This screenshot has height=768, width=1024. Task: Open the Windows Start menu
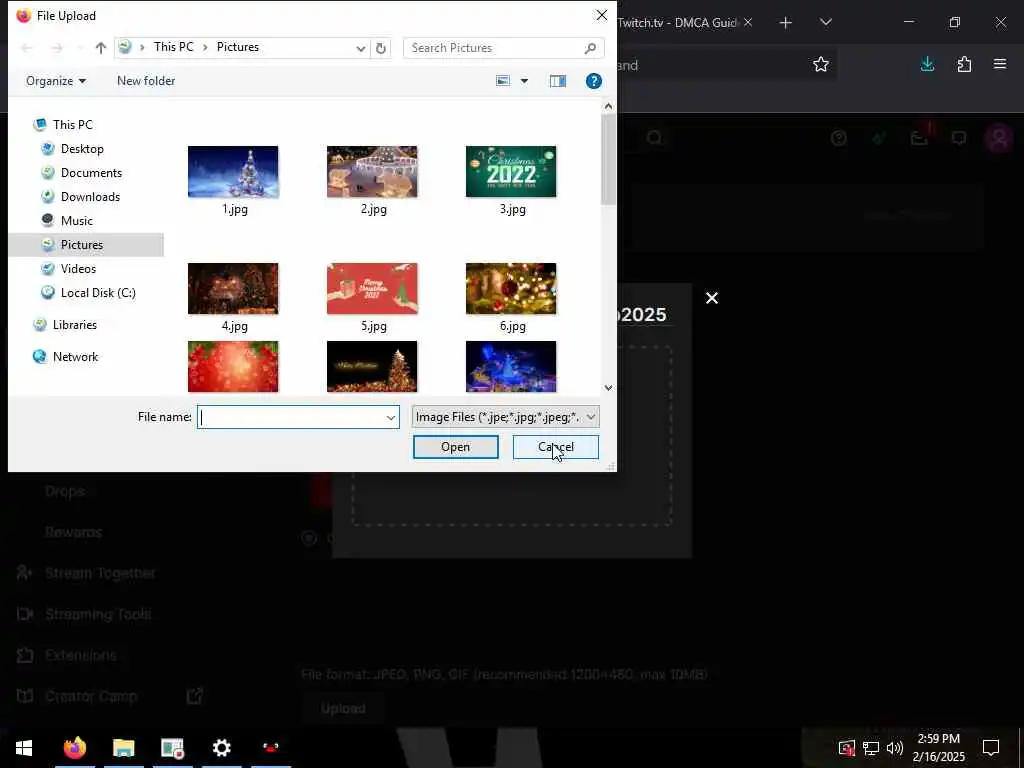tap(24, 748)
